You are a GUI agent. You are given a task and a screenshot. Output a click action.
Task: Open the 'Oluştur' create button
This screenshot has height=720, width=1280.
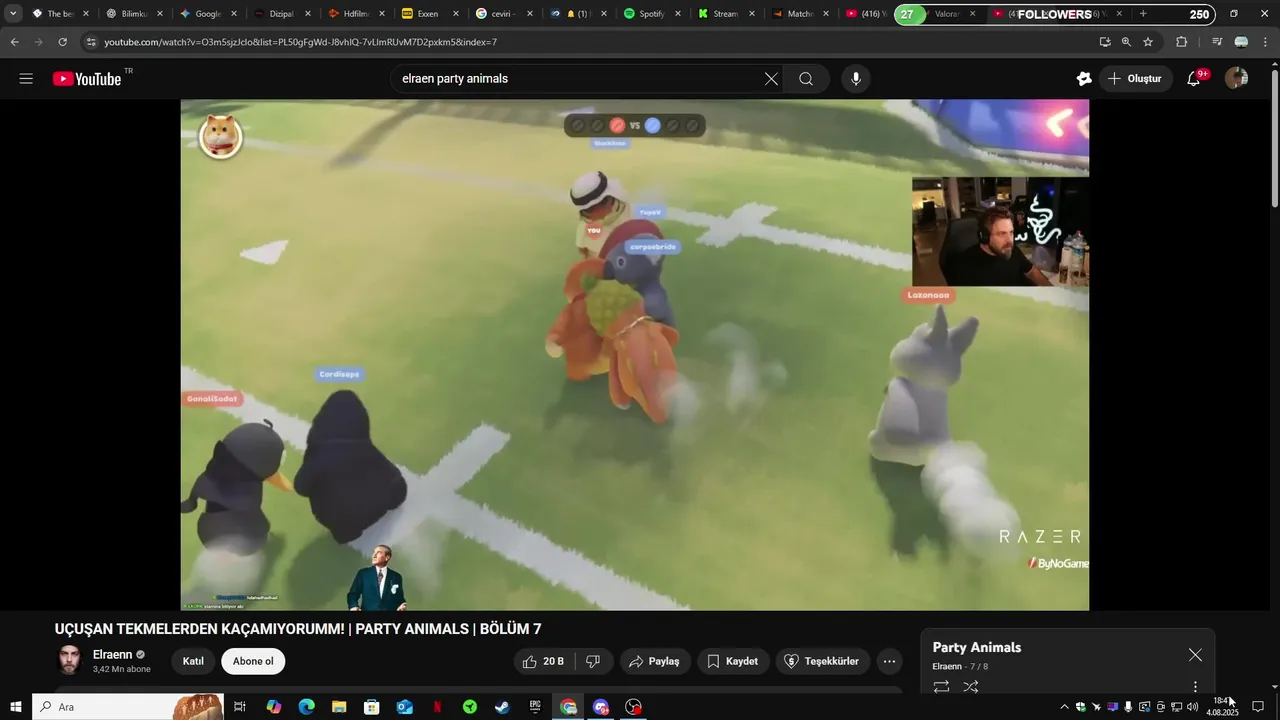coord(1135,79)
